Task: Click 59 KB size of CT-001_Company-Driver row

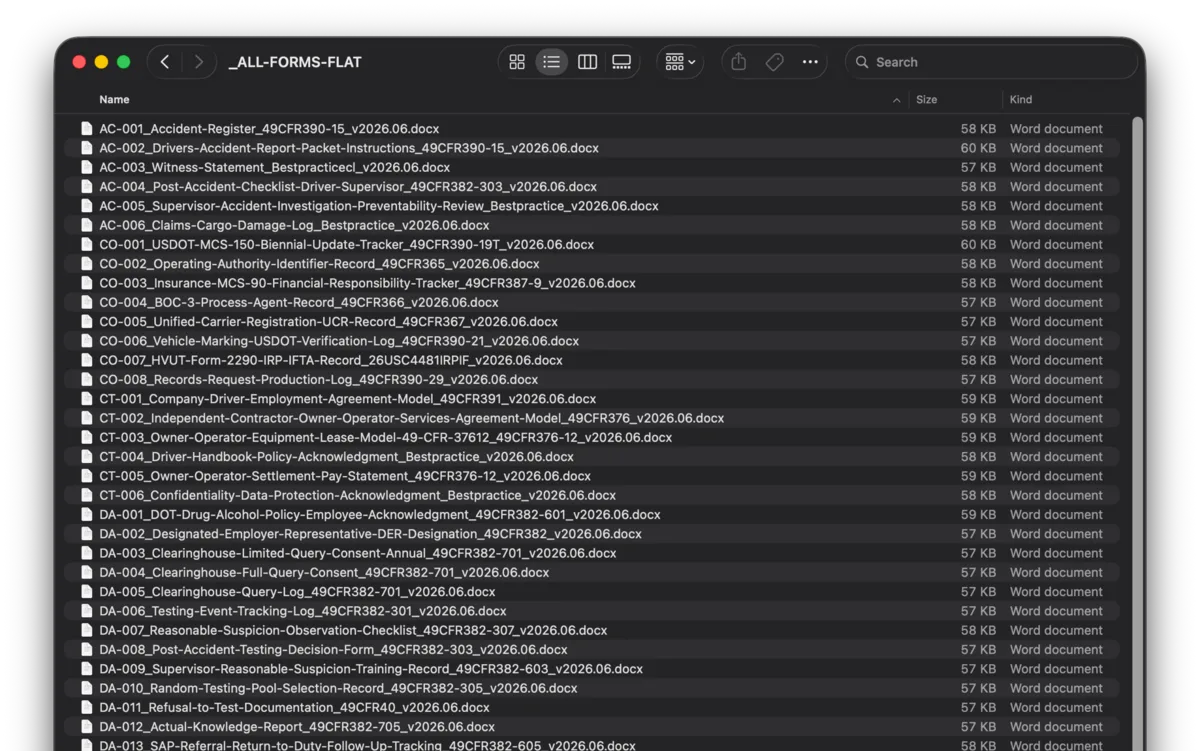Action: [978, 399]
